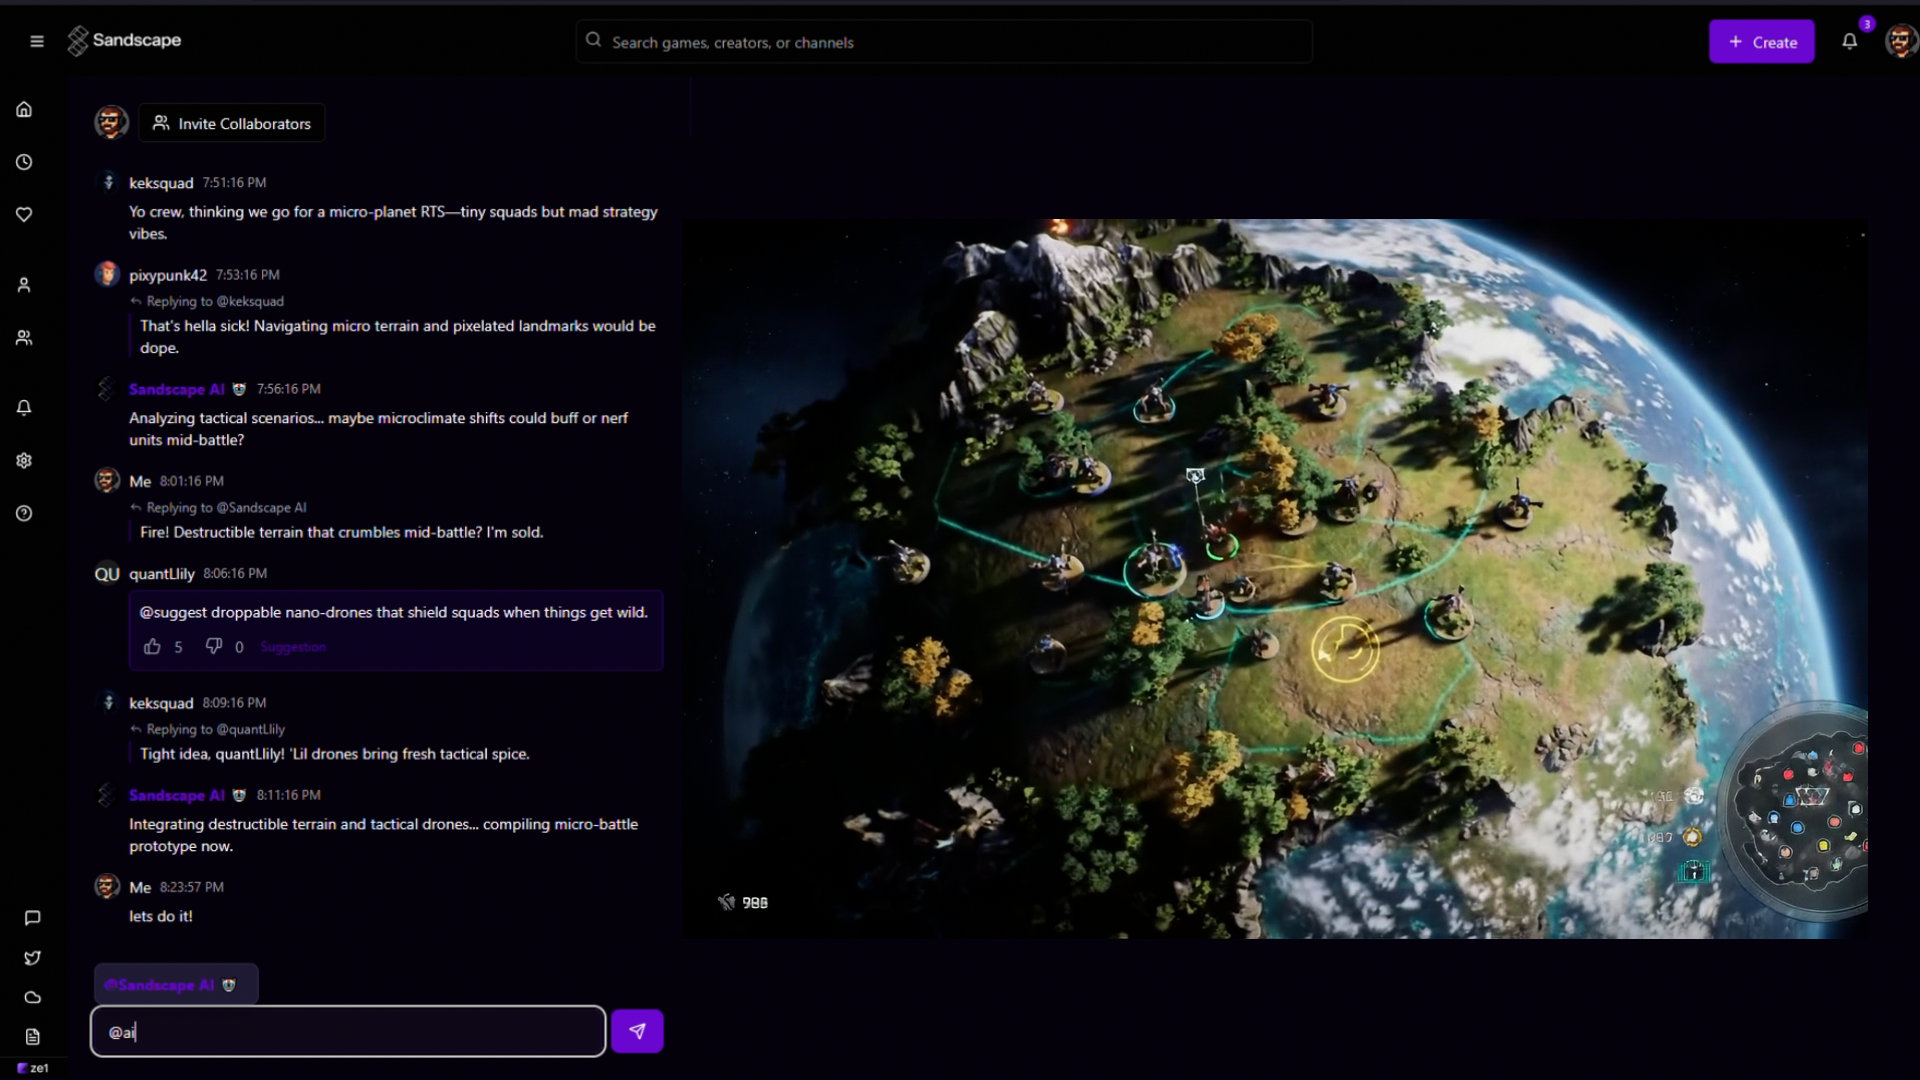Upvote quantLlily's nano-drones suggestion
The image size is (1920, 1080).
point(152,647)
